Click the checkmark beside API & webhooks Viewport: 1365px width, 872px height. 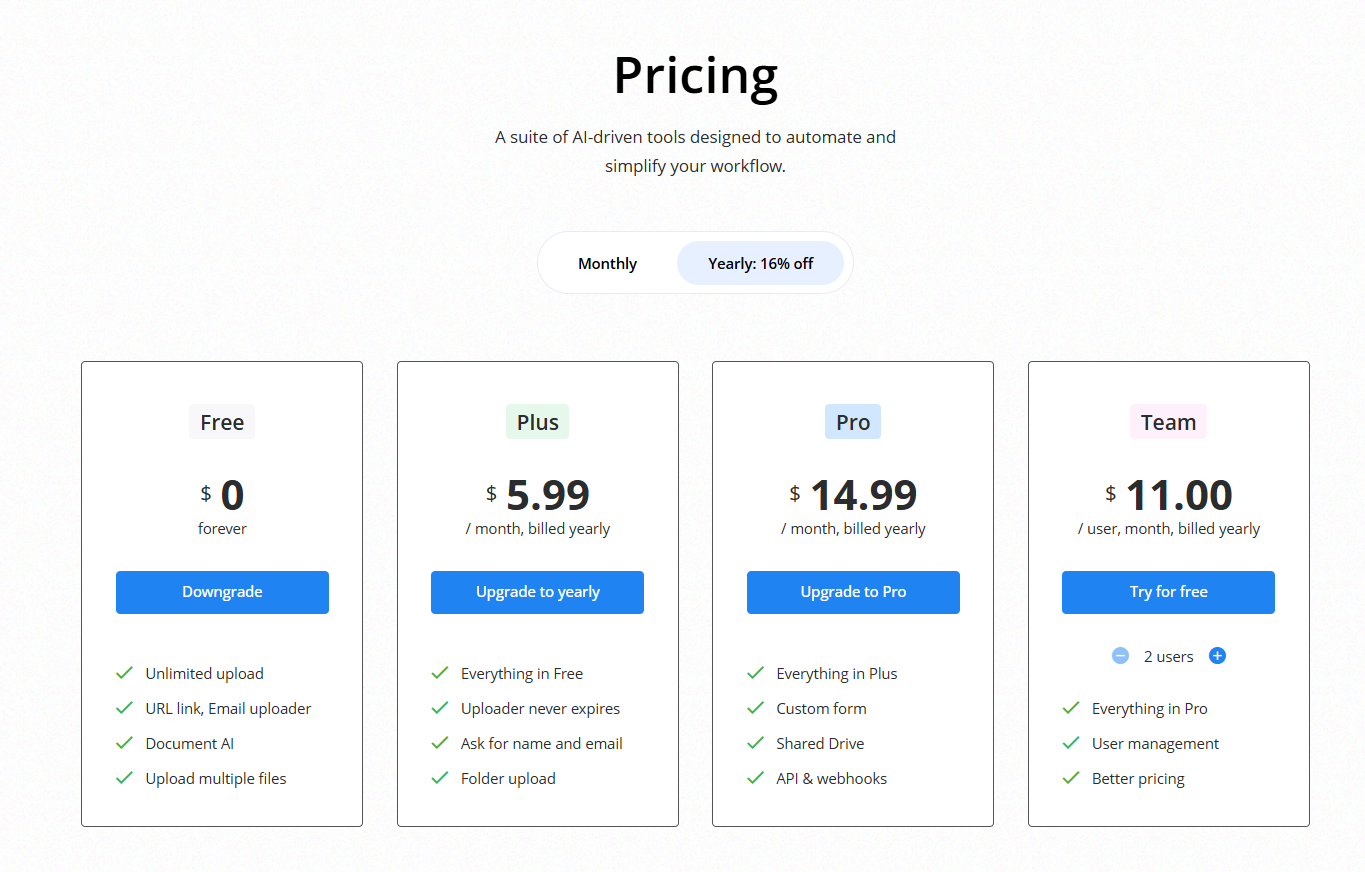tap(756, 778)
